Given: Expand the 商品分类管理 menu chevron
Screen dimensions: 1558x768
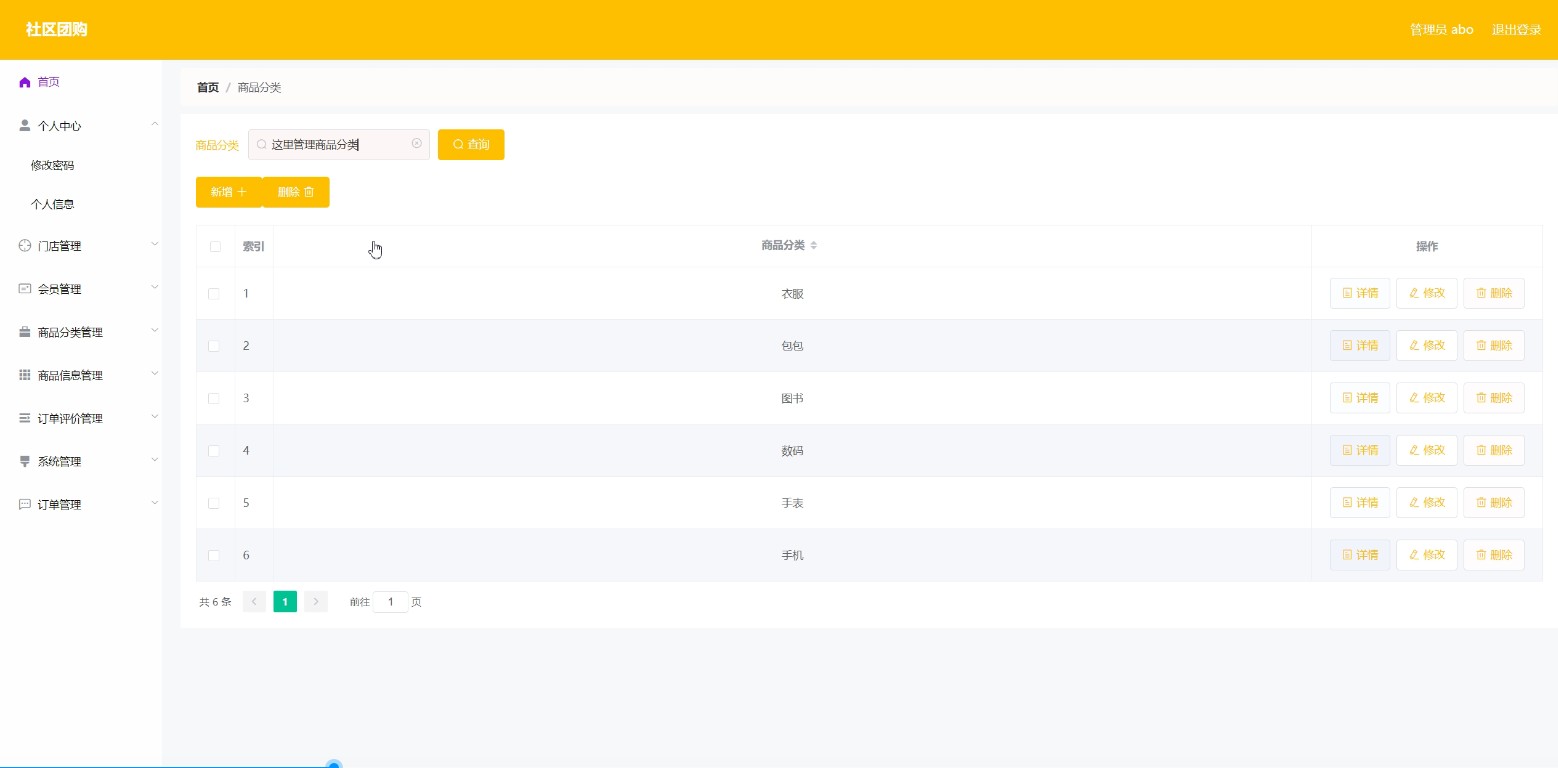Looking at the screenshot, I should point(154,330).
